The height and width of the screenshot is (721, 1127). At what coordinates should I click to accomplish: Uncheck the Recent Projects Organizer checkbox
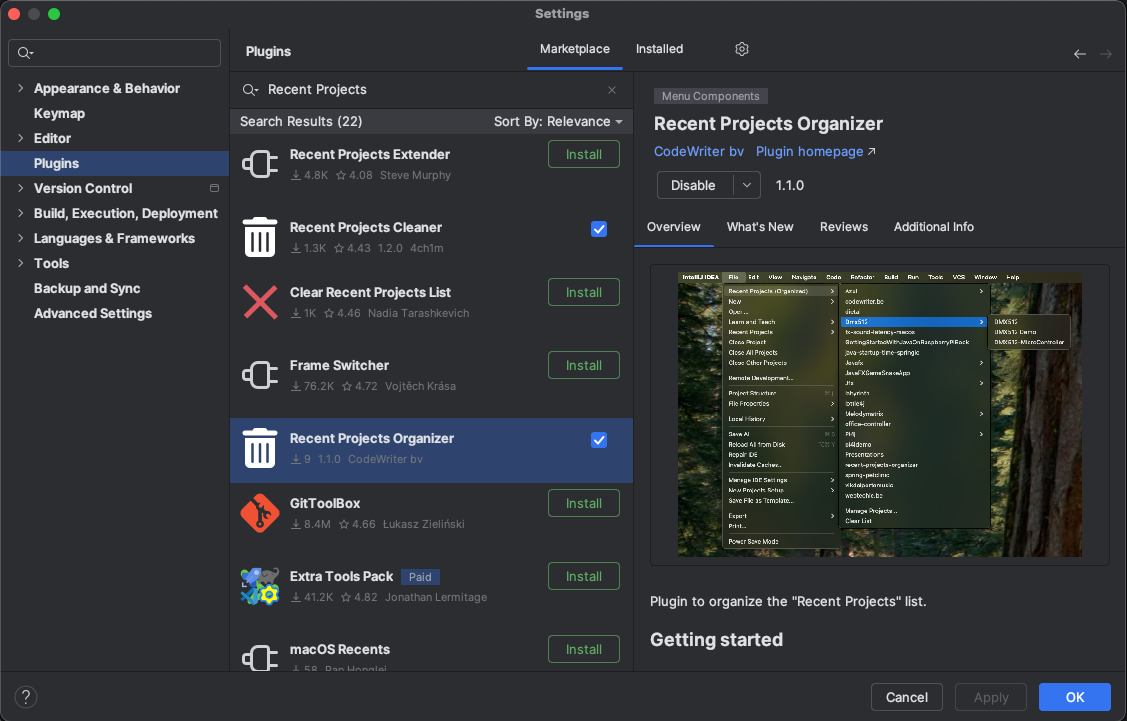pyautogui.click(x=599, y=440)
